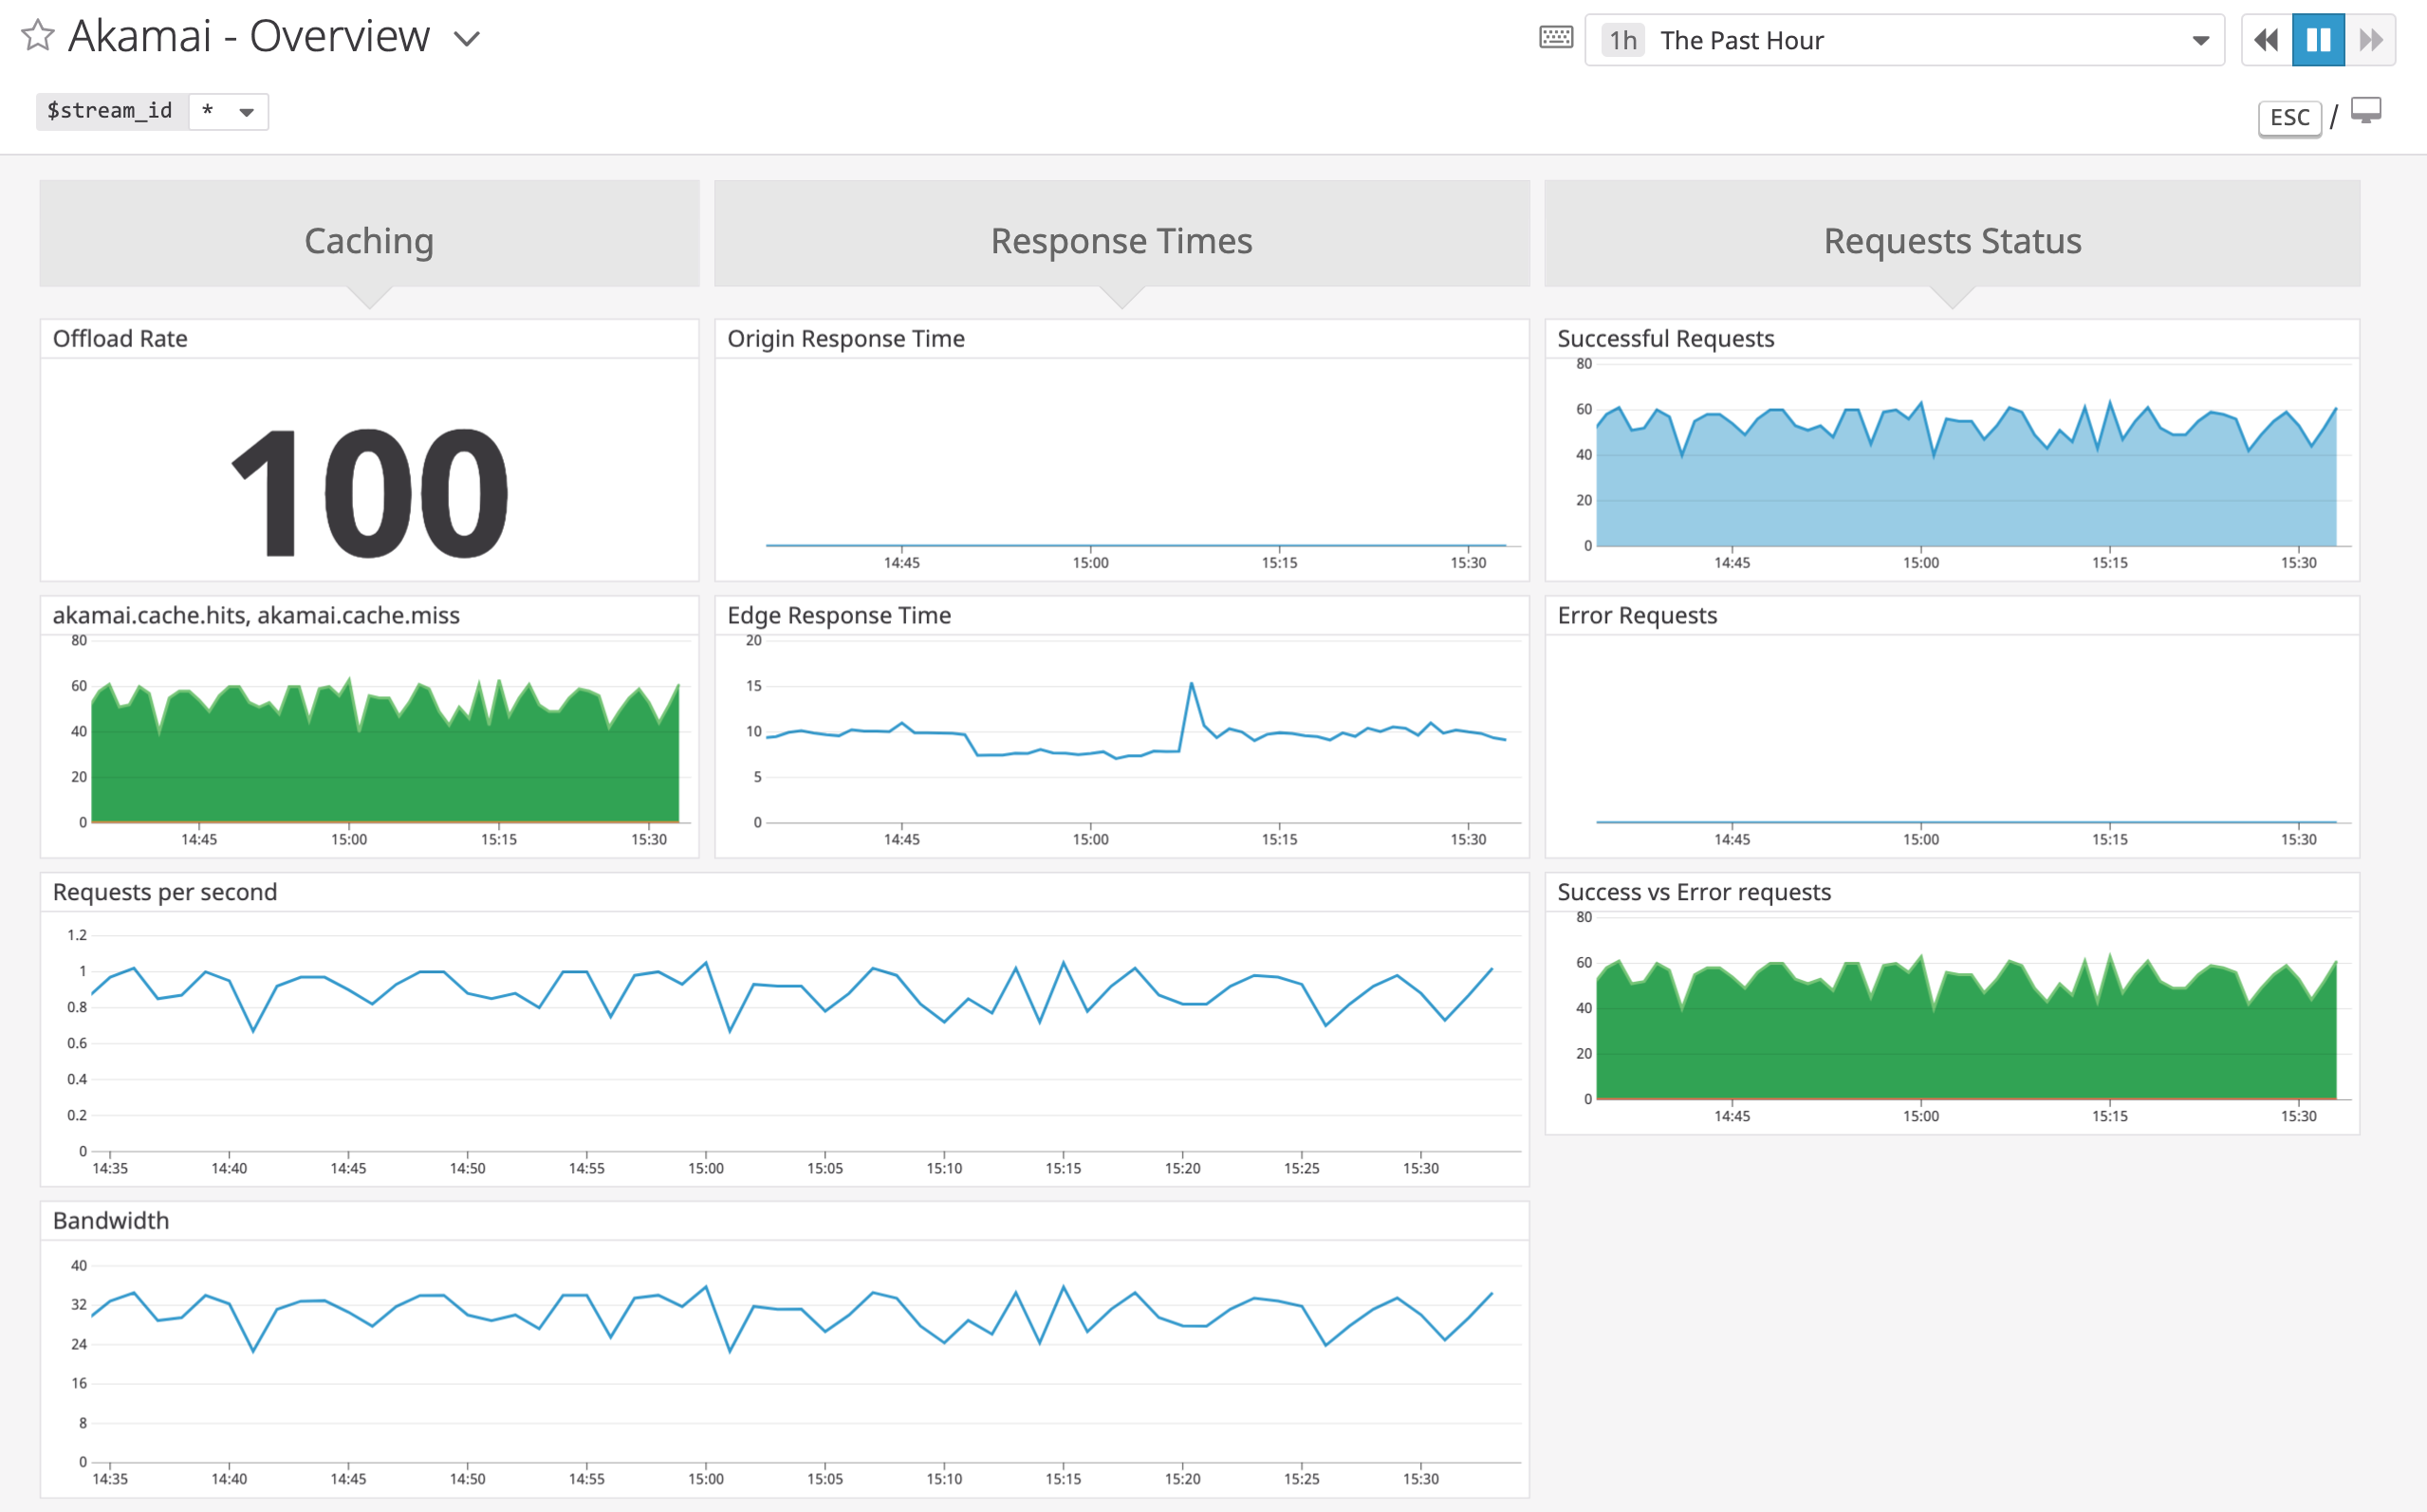The image size is (2427, 1512).
Task: Expand The Past Hour time range selector
Action: coord(1900,40)
